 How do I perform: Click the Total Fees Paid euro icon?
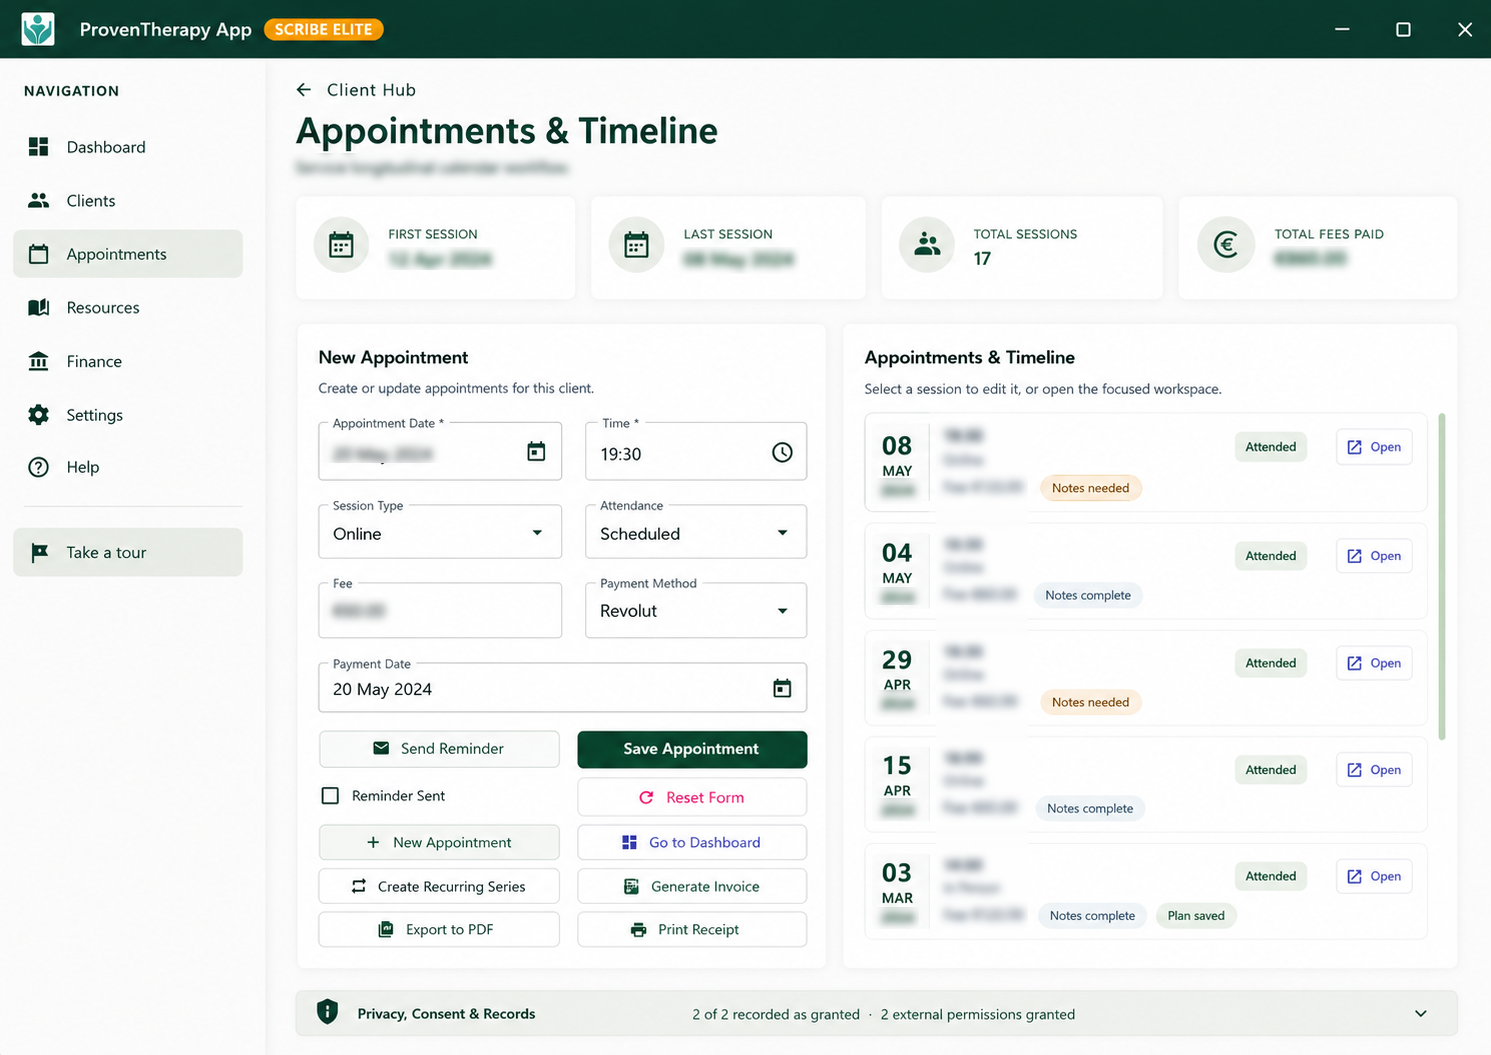click(x=1226, y=245)
